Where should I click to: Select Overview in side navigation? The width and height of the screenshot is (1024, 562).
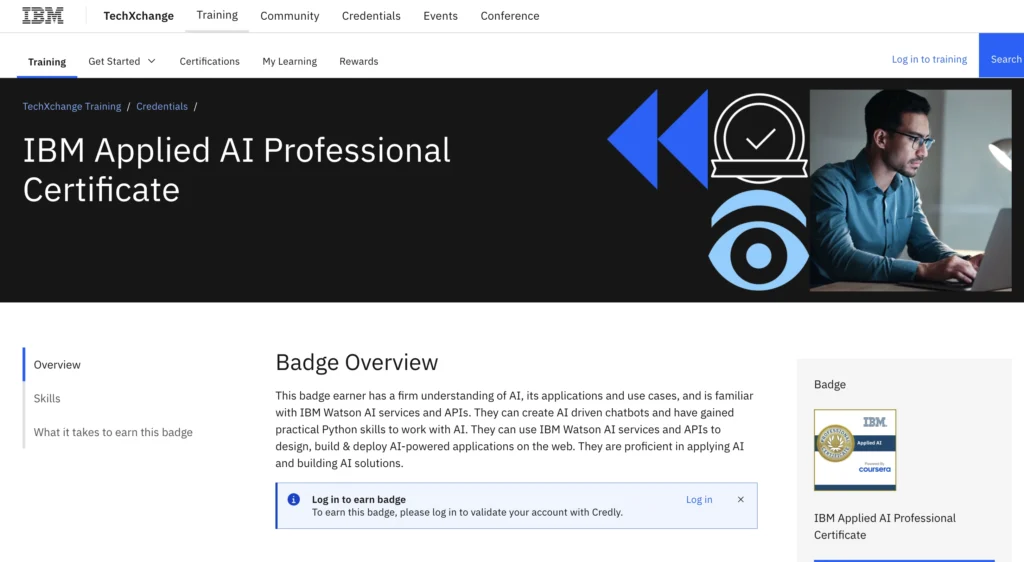57,364
